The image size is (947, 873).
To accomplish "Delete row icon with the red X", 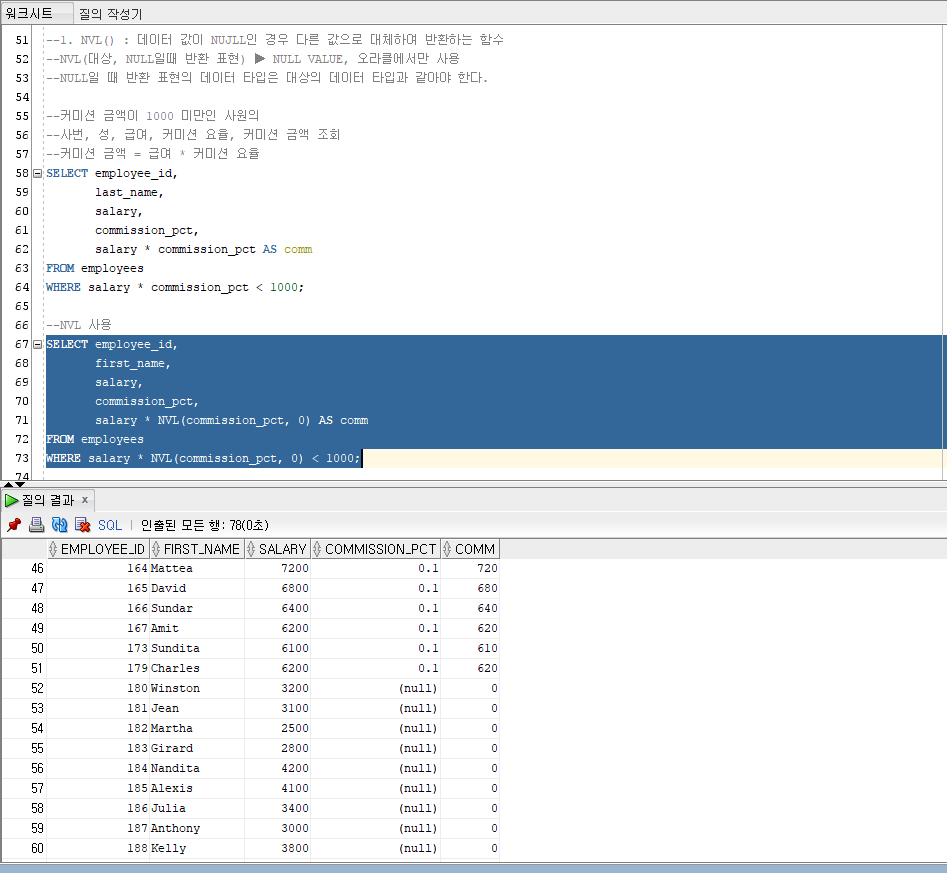I will pyautogui.click(x=82, y=525).
